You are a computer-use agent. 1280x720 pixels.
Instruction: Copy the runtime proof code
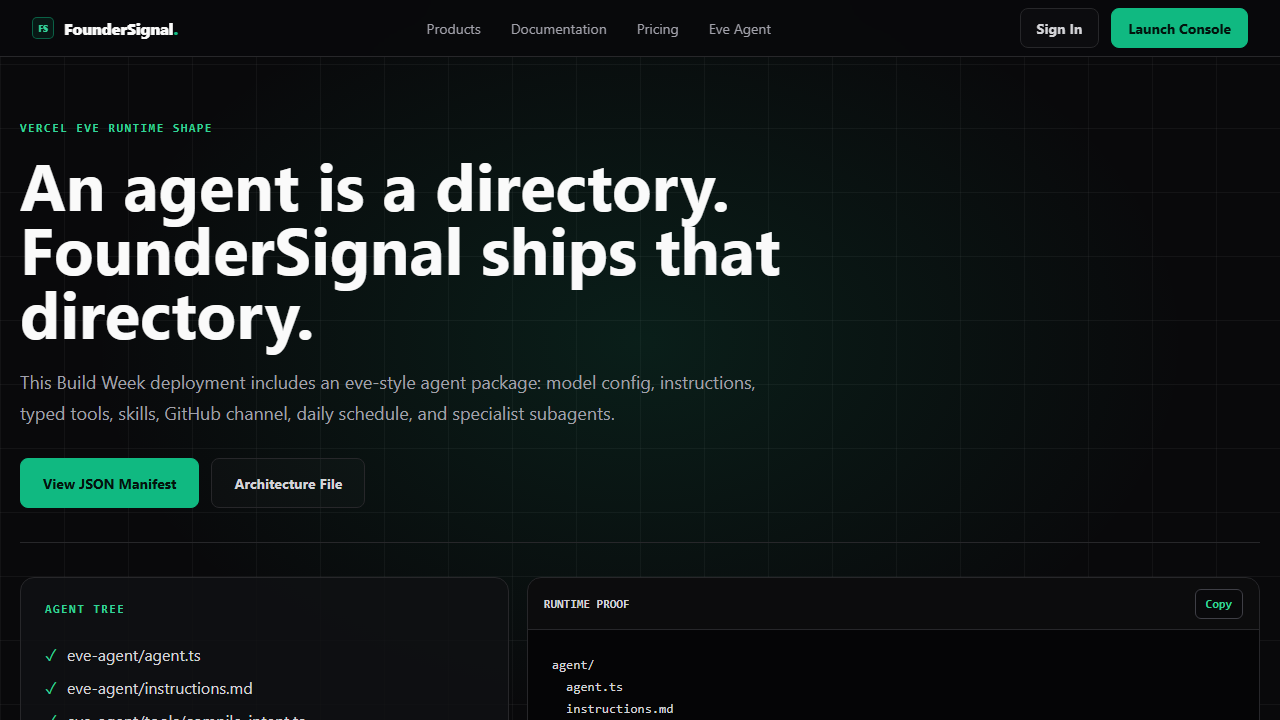(1218, 604)
